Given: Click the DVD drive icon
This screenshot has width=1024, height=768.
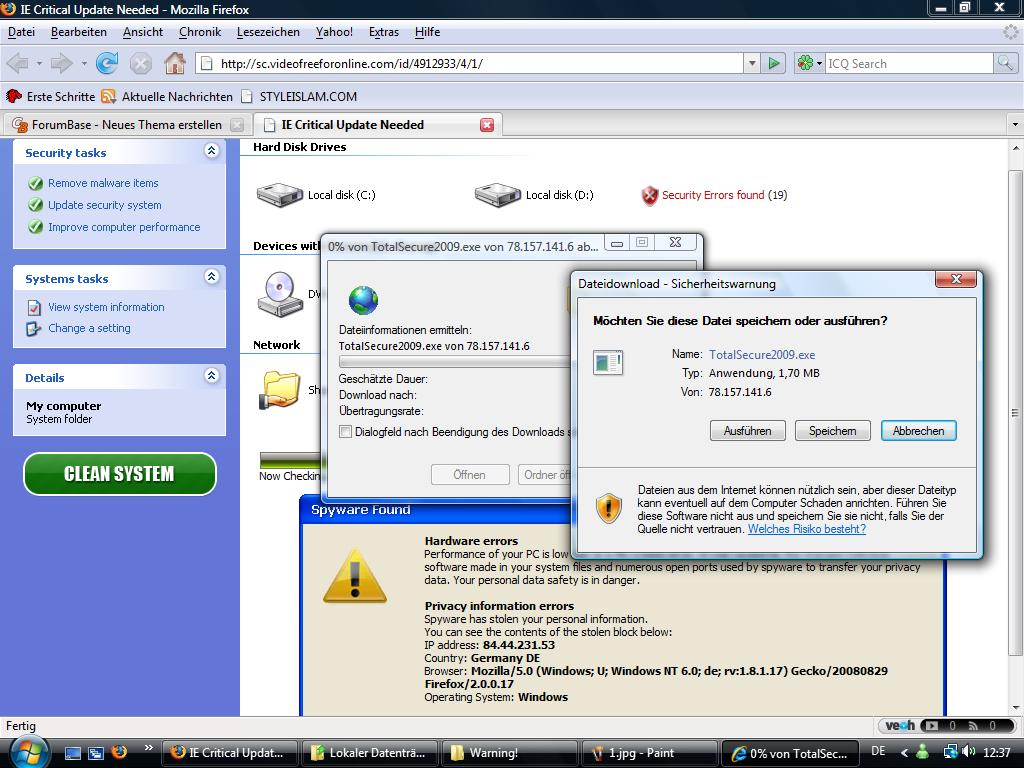Looking at the screenshot, I should coord(280,295).
